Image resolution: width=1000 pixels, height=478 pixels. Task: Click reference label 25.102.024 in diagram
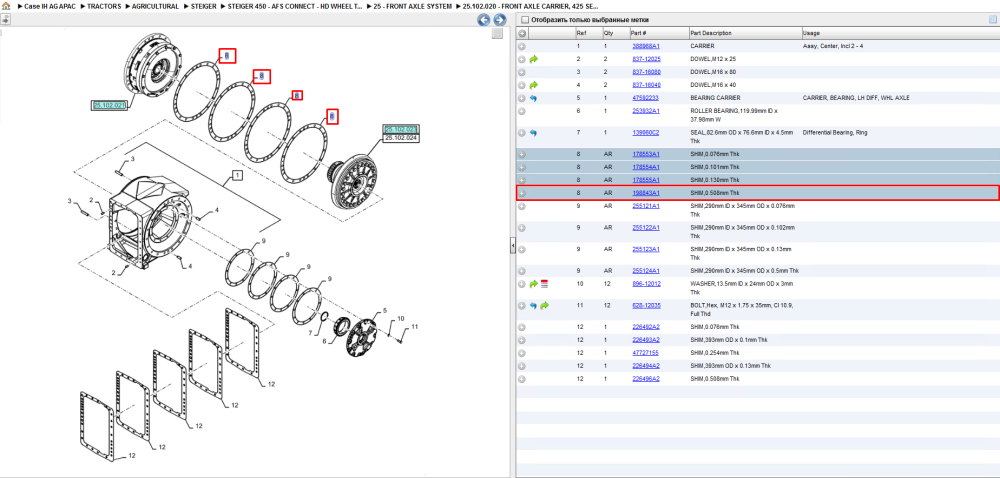pos(400,138)
